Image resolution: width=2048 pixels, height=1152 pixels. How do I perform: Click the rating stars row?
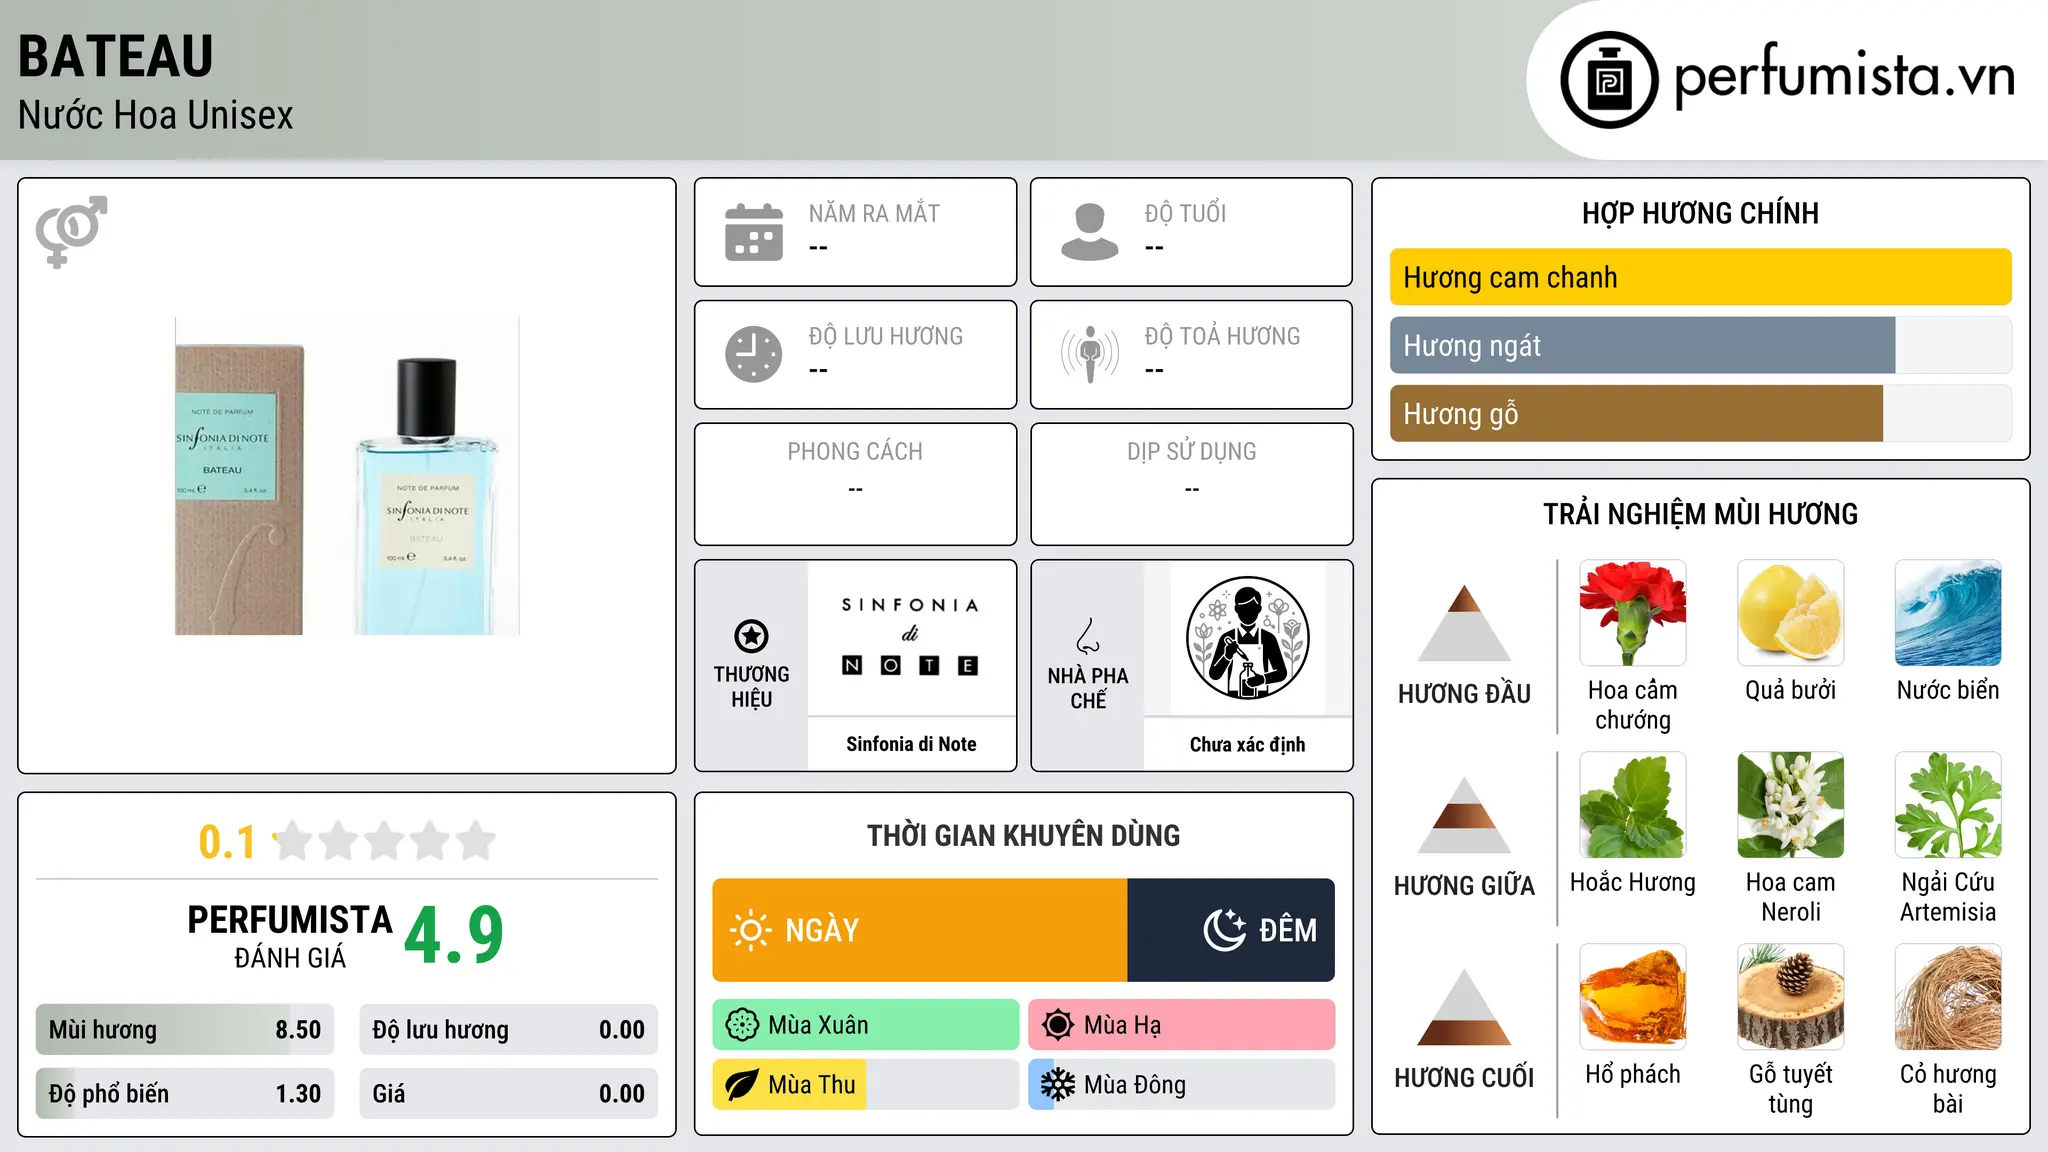point(384,841)
